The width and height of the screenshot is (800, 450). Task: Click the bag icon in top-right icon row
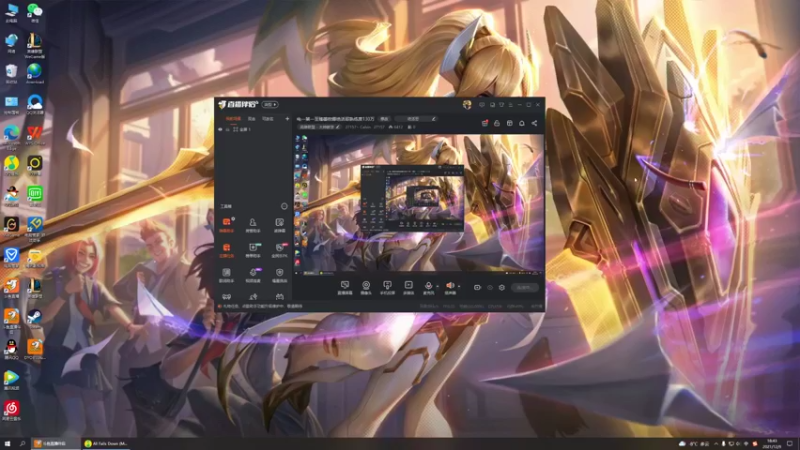[x=497, y=123]
